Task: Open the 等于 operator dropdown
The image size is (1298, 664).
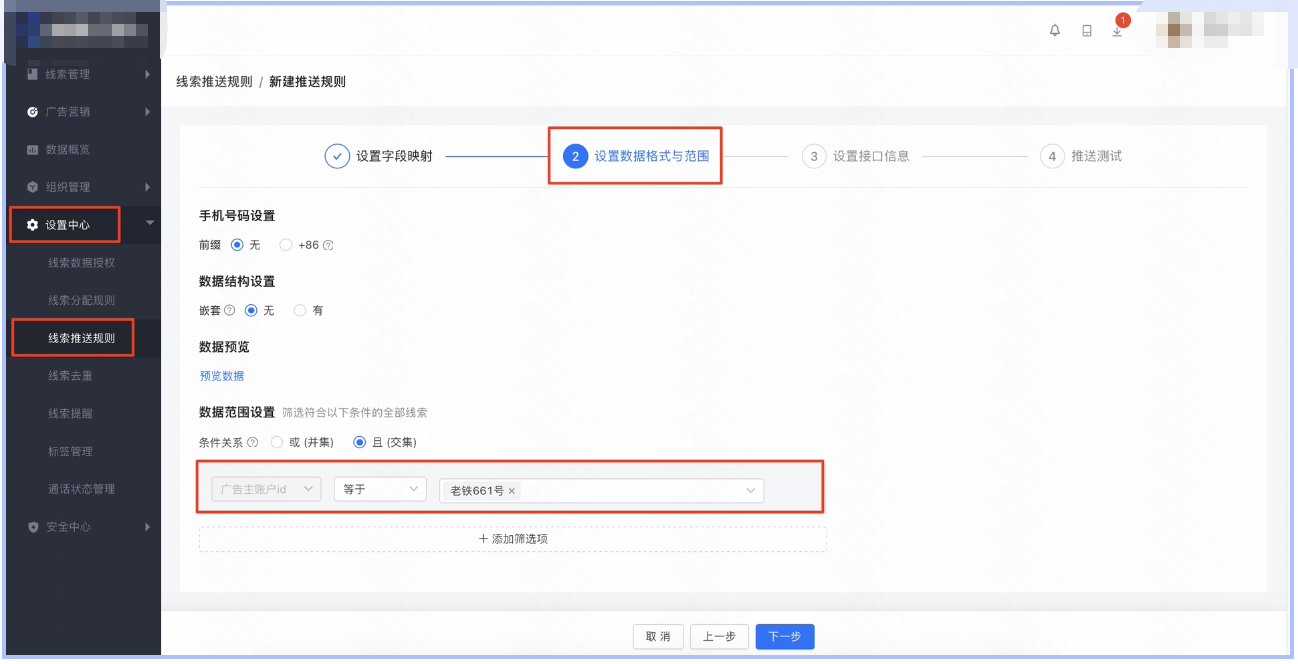Action: point(380,489)
